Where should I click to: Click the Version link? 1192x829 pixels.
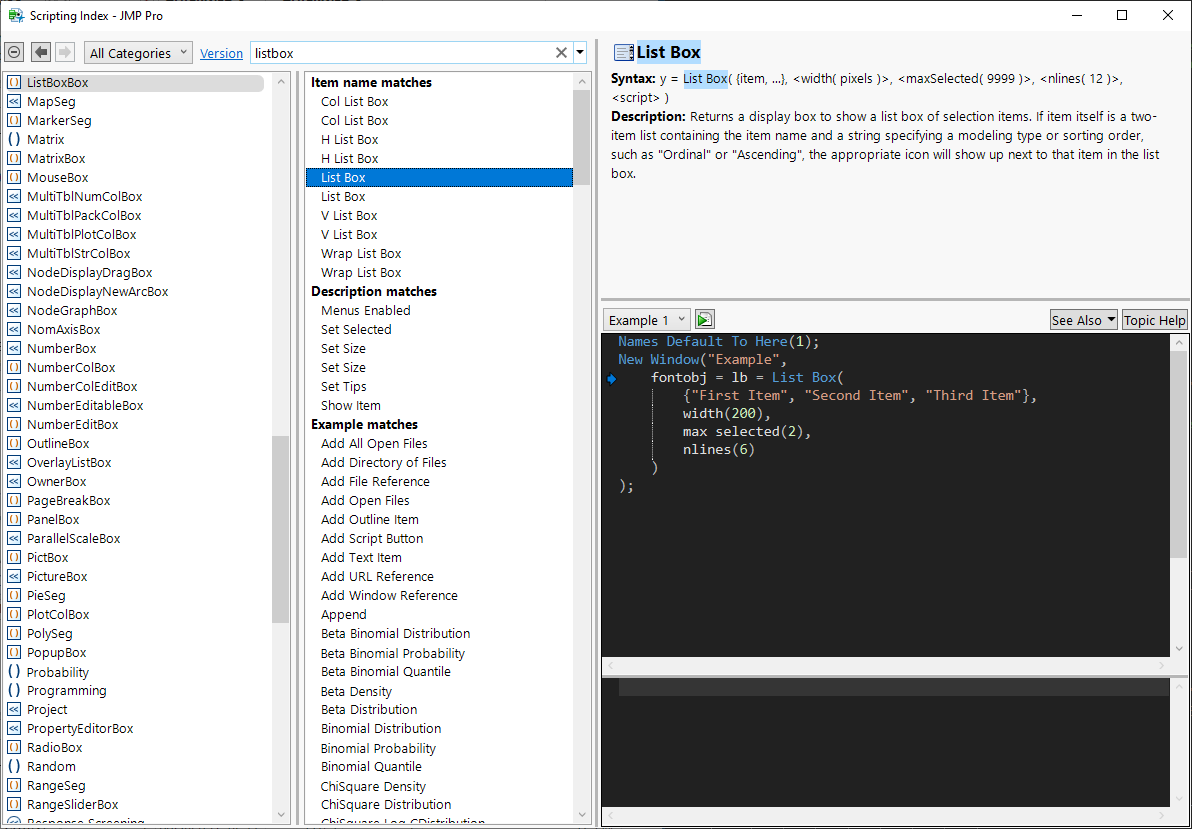coord(221,53)
